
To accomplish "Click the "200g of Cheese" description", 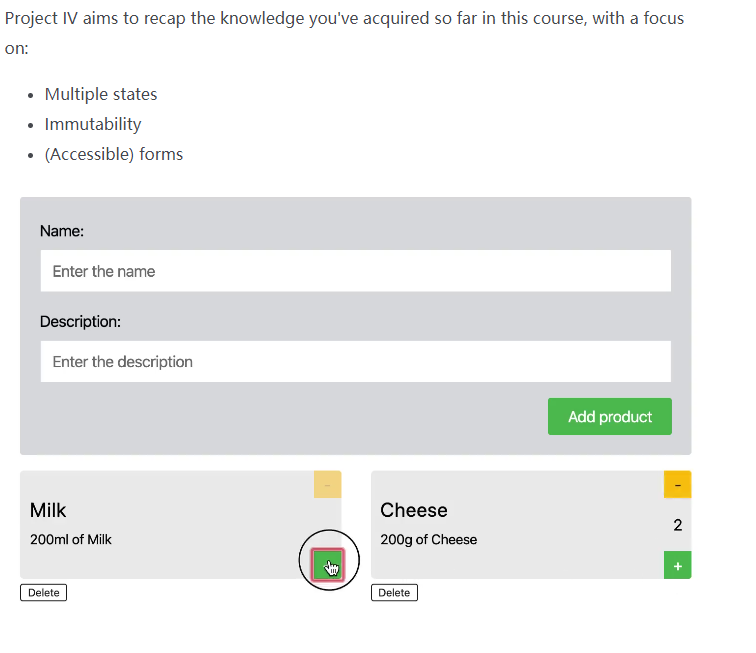I will coord(429,540).
